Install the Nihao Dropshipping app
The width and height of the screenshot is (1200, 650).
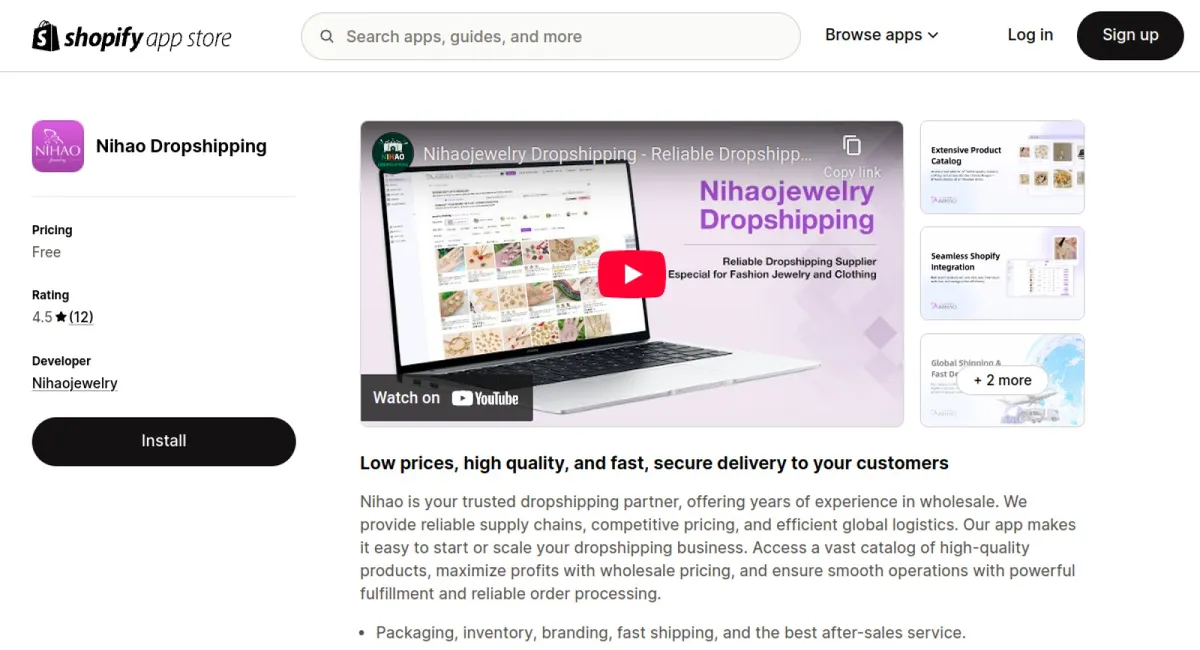164,441
